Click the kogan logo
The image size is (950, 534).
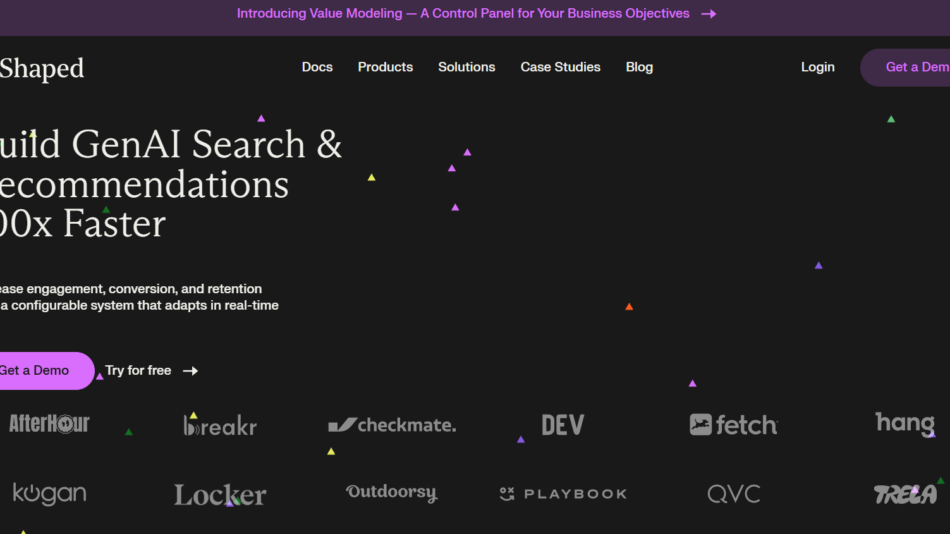coord(49,494)
